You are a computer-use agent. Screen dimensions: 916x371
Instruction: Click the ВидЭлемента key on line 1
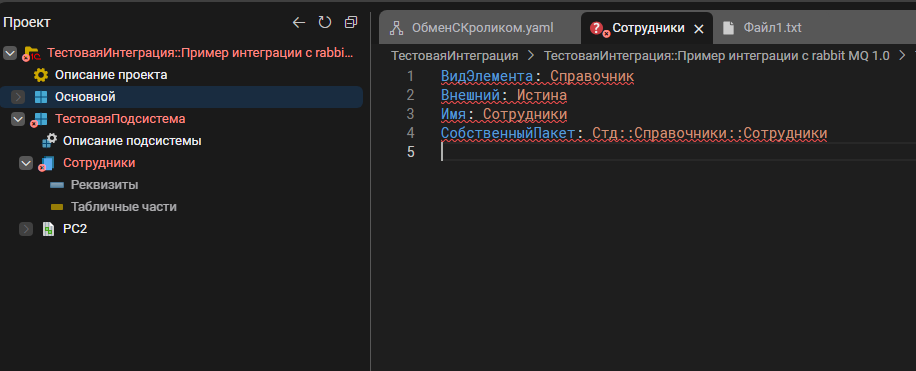tap(487, 77)
